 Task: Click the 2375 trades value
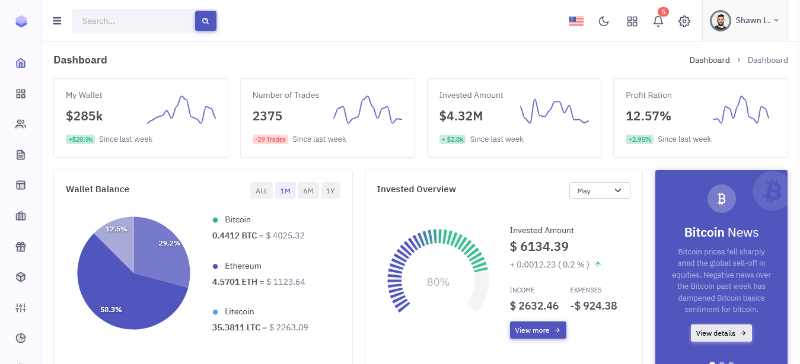[267, 116]
